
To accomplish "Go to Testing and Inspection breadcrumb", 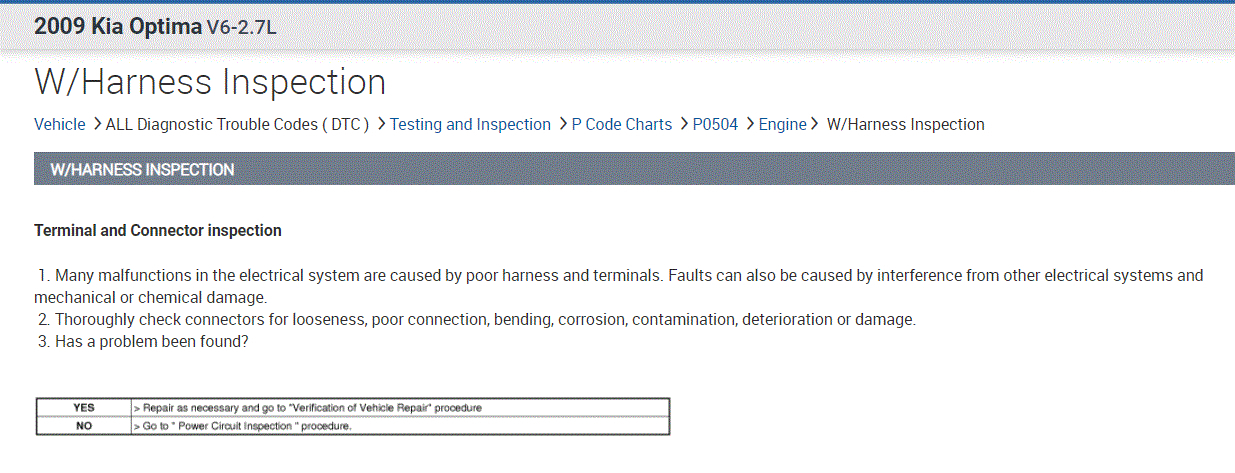I will [x=470, y=125].
